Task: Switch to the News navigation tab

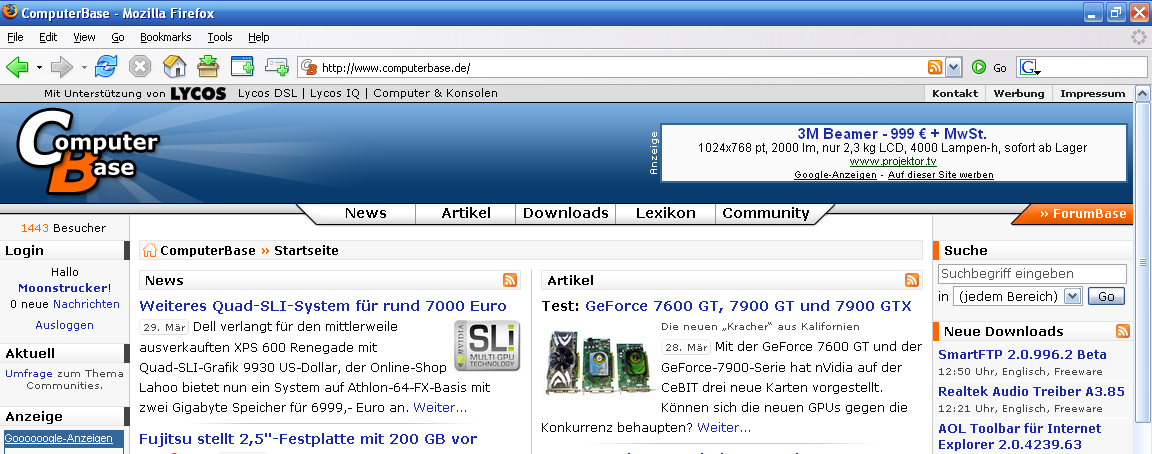Action: 365,213
